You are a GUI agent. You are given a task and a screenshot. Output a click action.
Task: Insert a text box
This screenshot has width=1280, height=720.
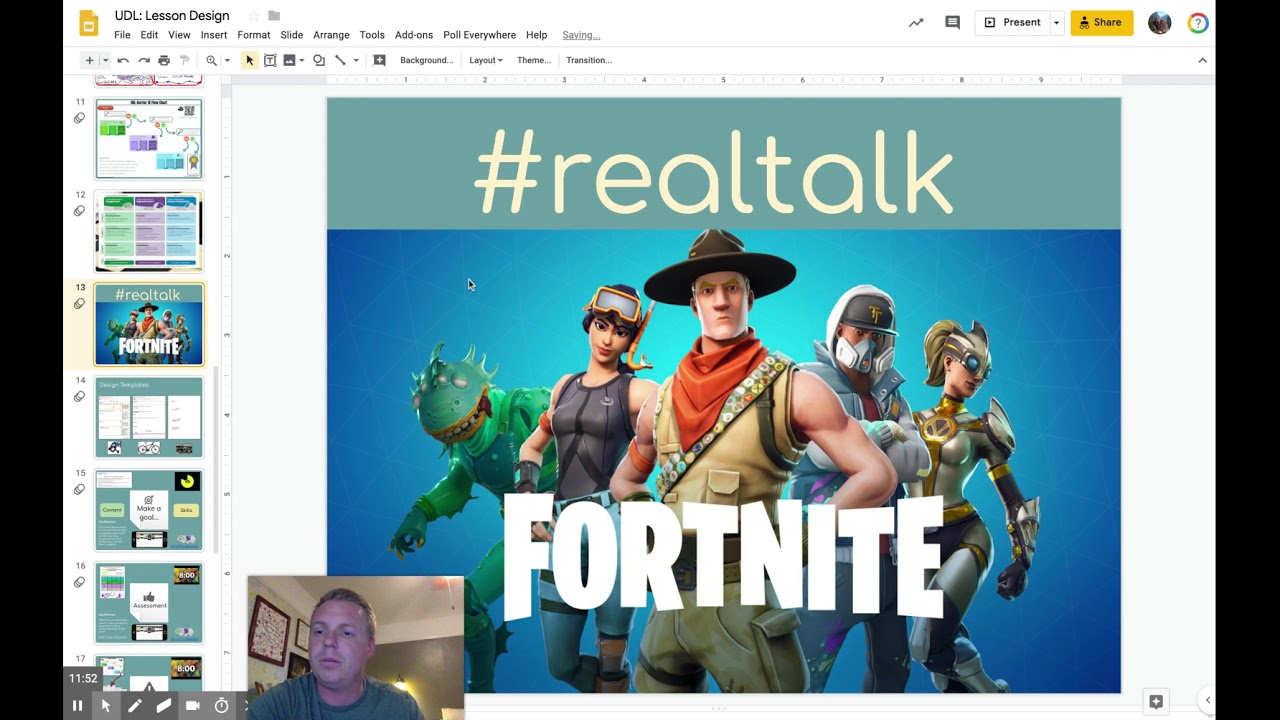tap(270, 60)
